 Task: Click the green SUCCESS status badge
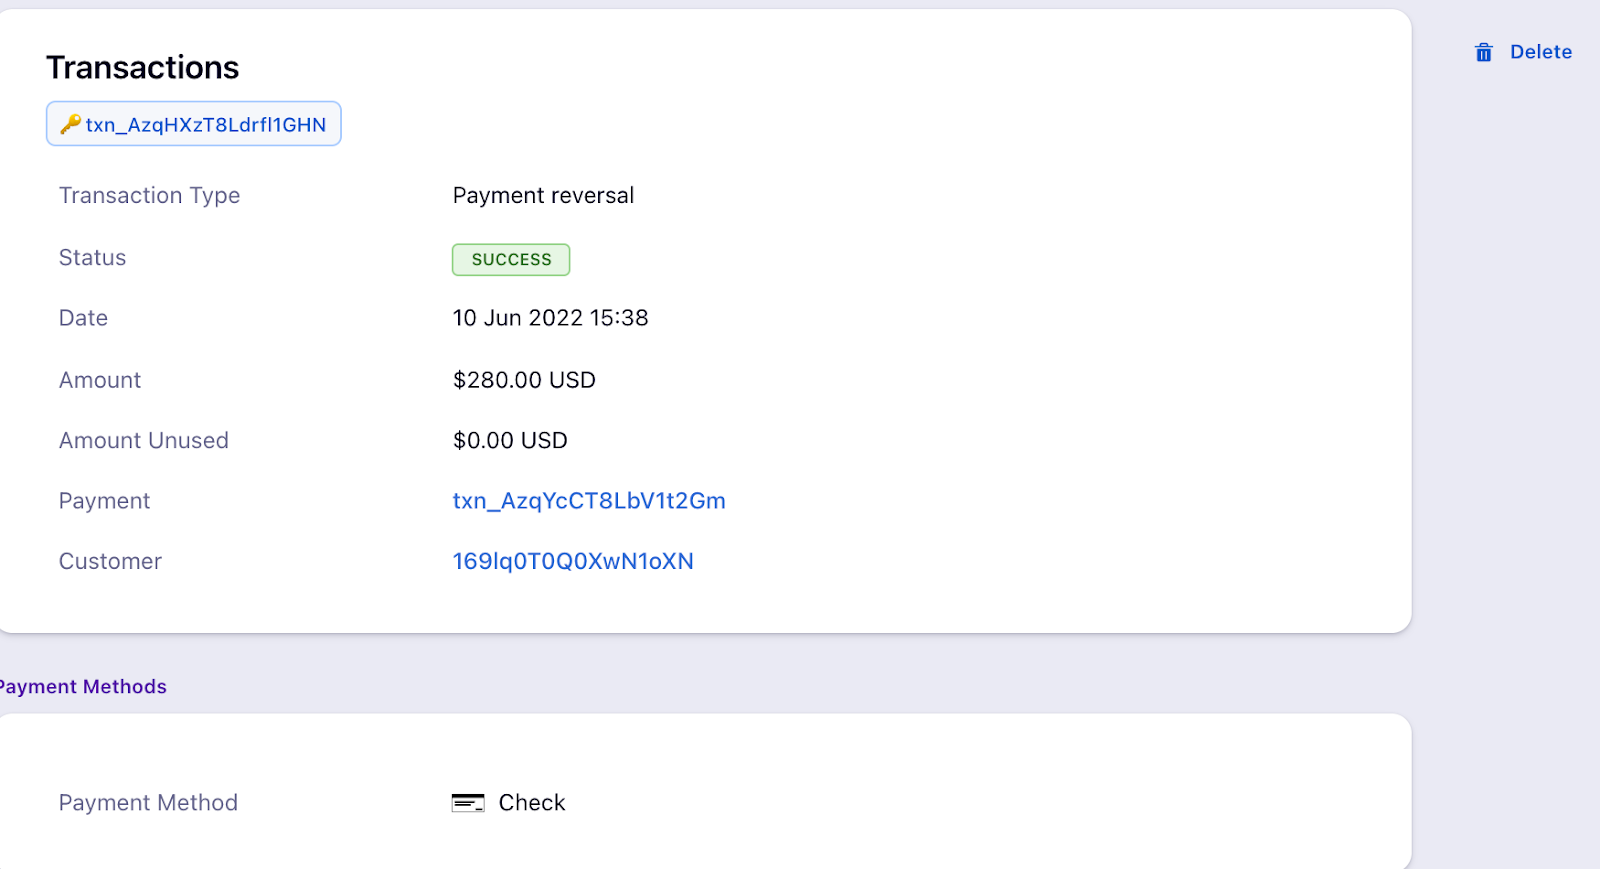coord(511,260)
